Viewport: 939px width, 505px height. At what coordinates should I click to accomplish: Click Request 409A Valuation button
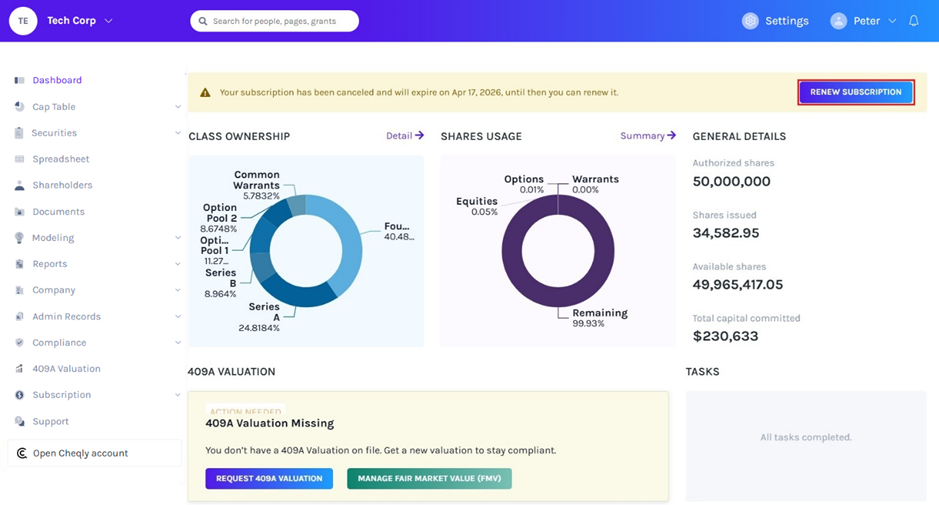tap(269, 479)
